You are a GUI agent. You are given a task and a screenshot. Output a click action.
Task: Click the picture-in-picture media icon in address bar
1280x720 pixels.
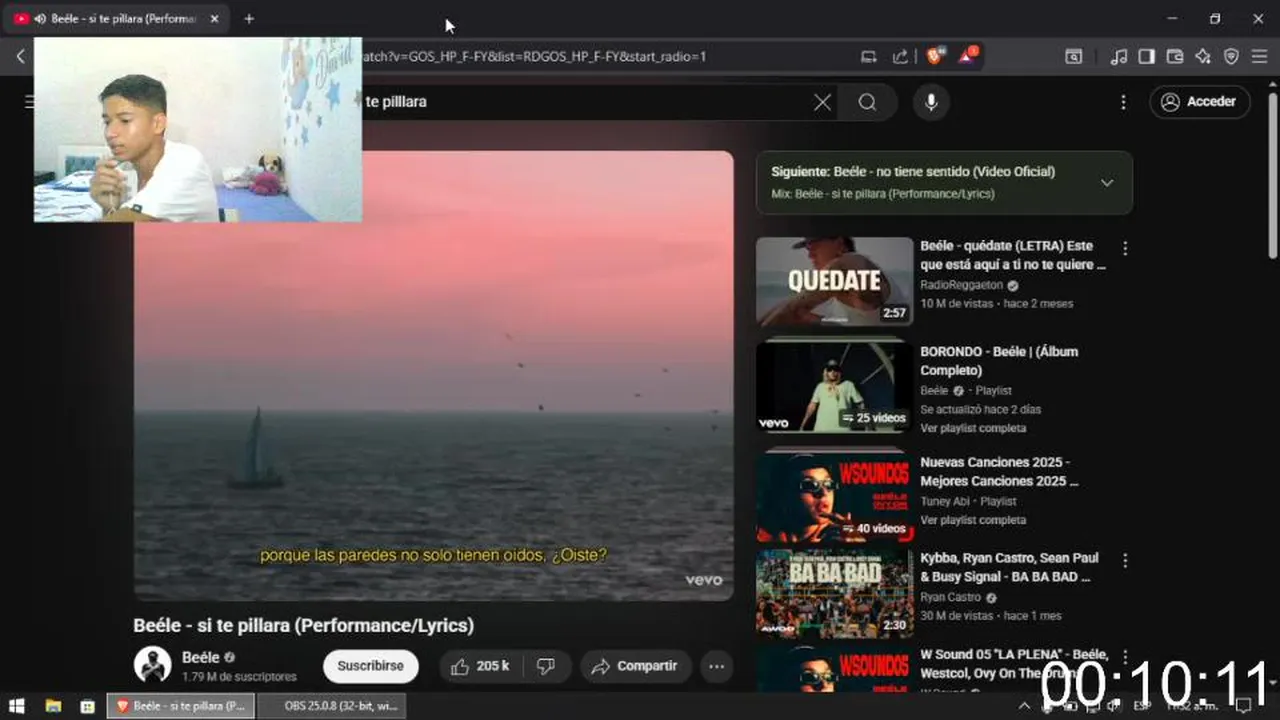click(x=869, y=57)
